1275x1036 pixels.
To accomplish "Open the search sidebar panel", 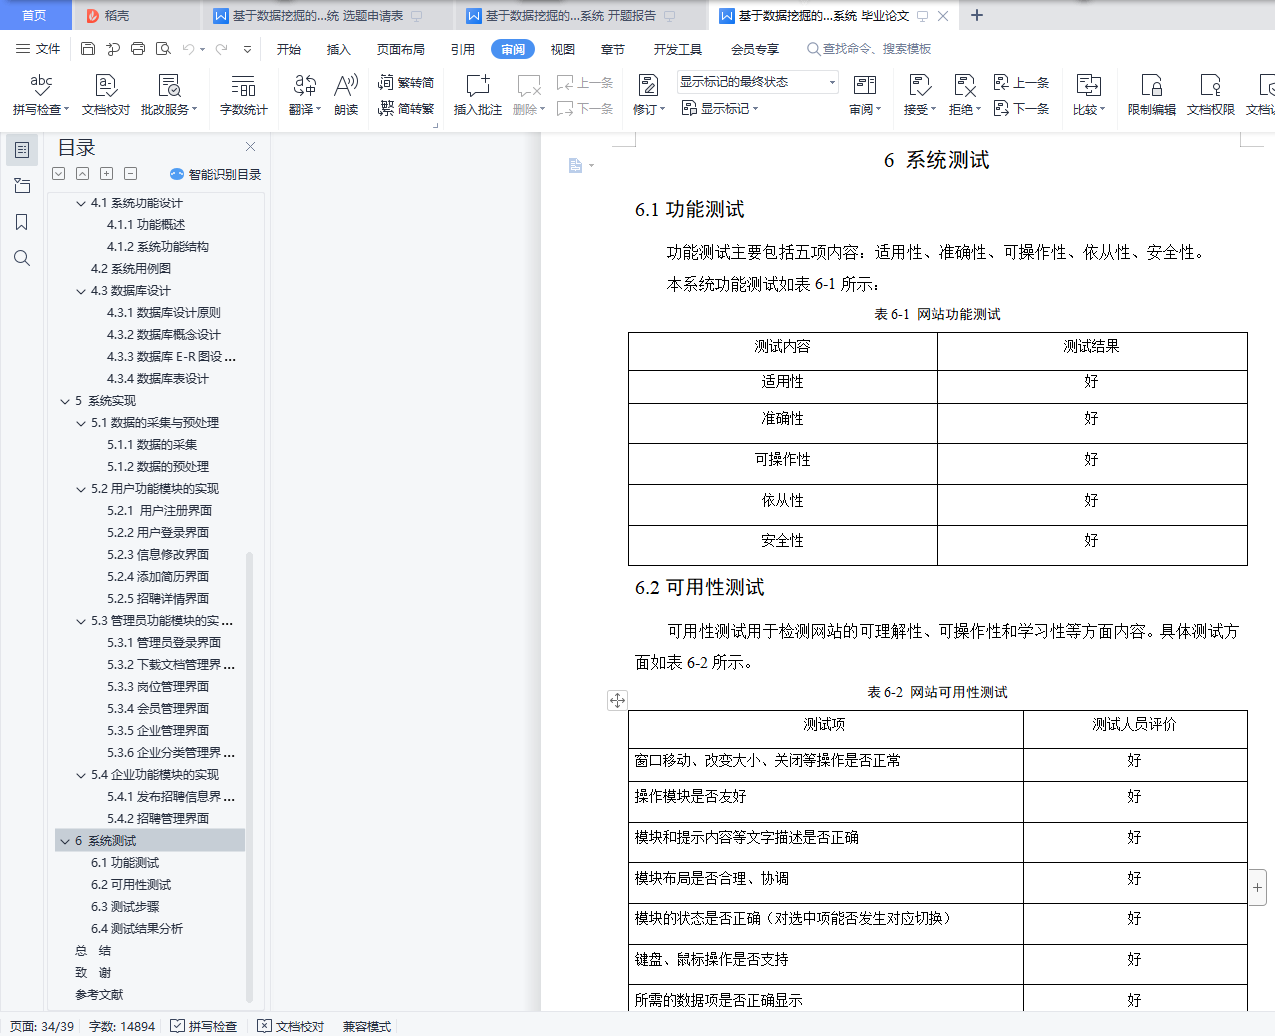I will (x=22, y=258).
